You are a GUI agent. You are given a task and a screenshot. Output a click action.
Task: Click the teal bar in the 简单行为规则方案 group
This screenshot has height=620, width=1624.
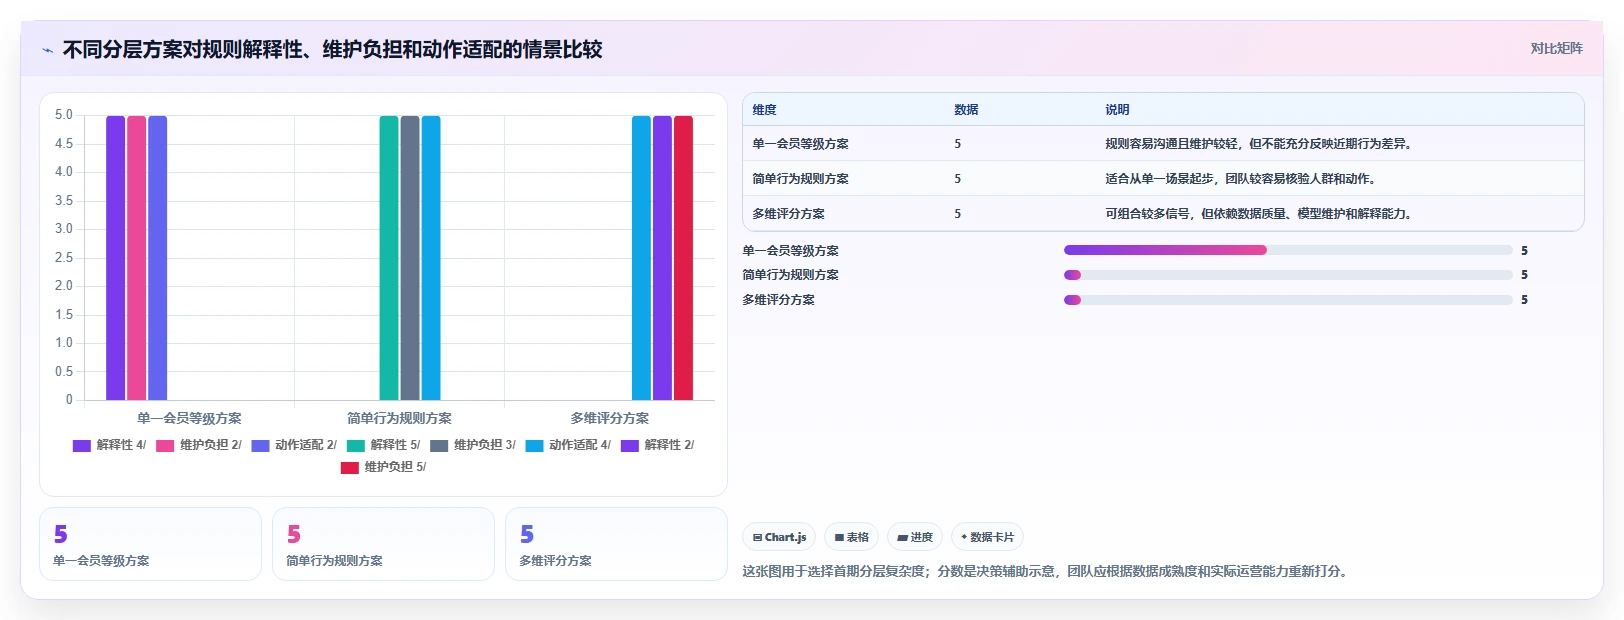pos(389,258)
